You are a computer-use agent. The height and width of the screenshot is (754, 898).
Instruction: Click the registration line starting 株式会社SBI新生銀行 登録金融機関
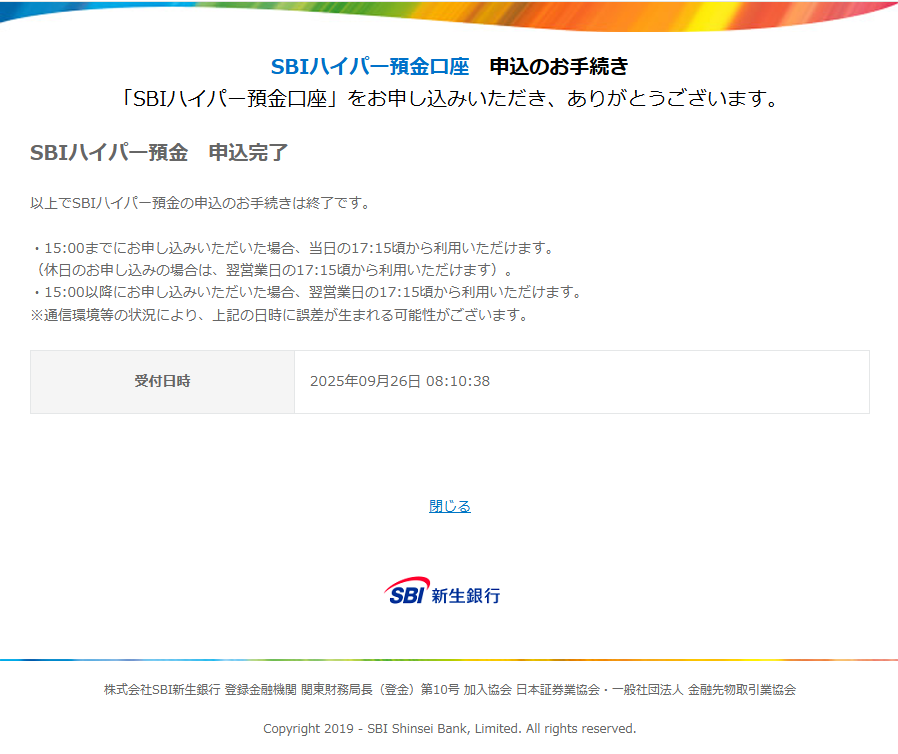click(x=450, y=690)
